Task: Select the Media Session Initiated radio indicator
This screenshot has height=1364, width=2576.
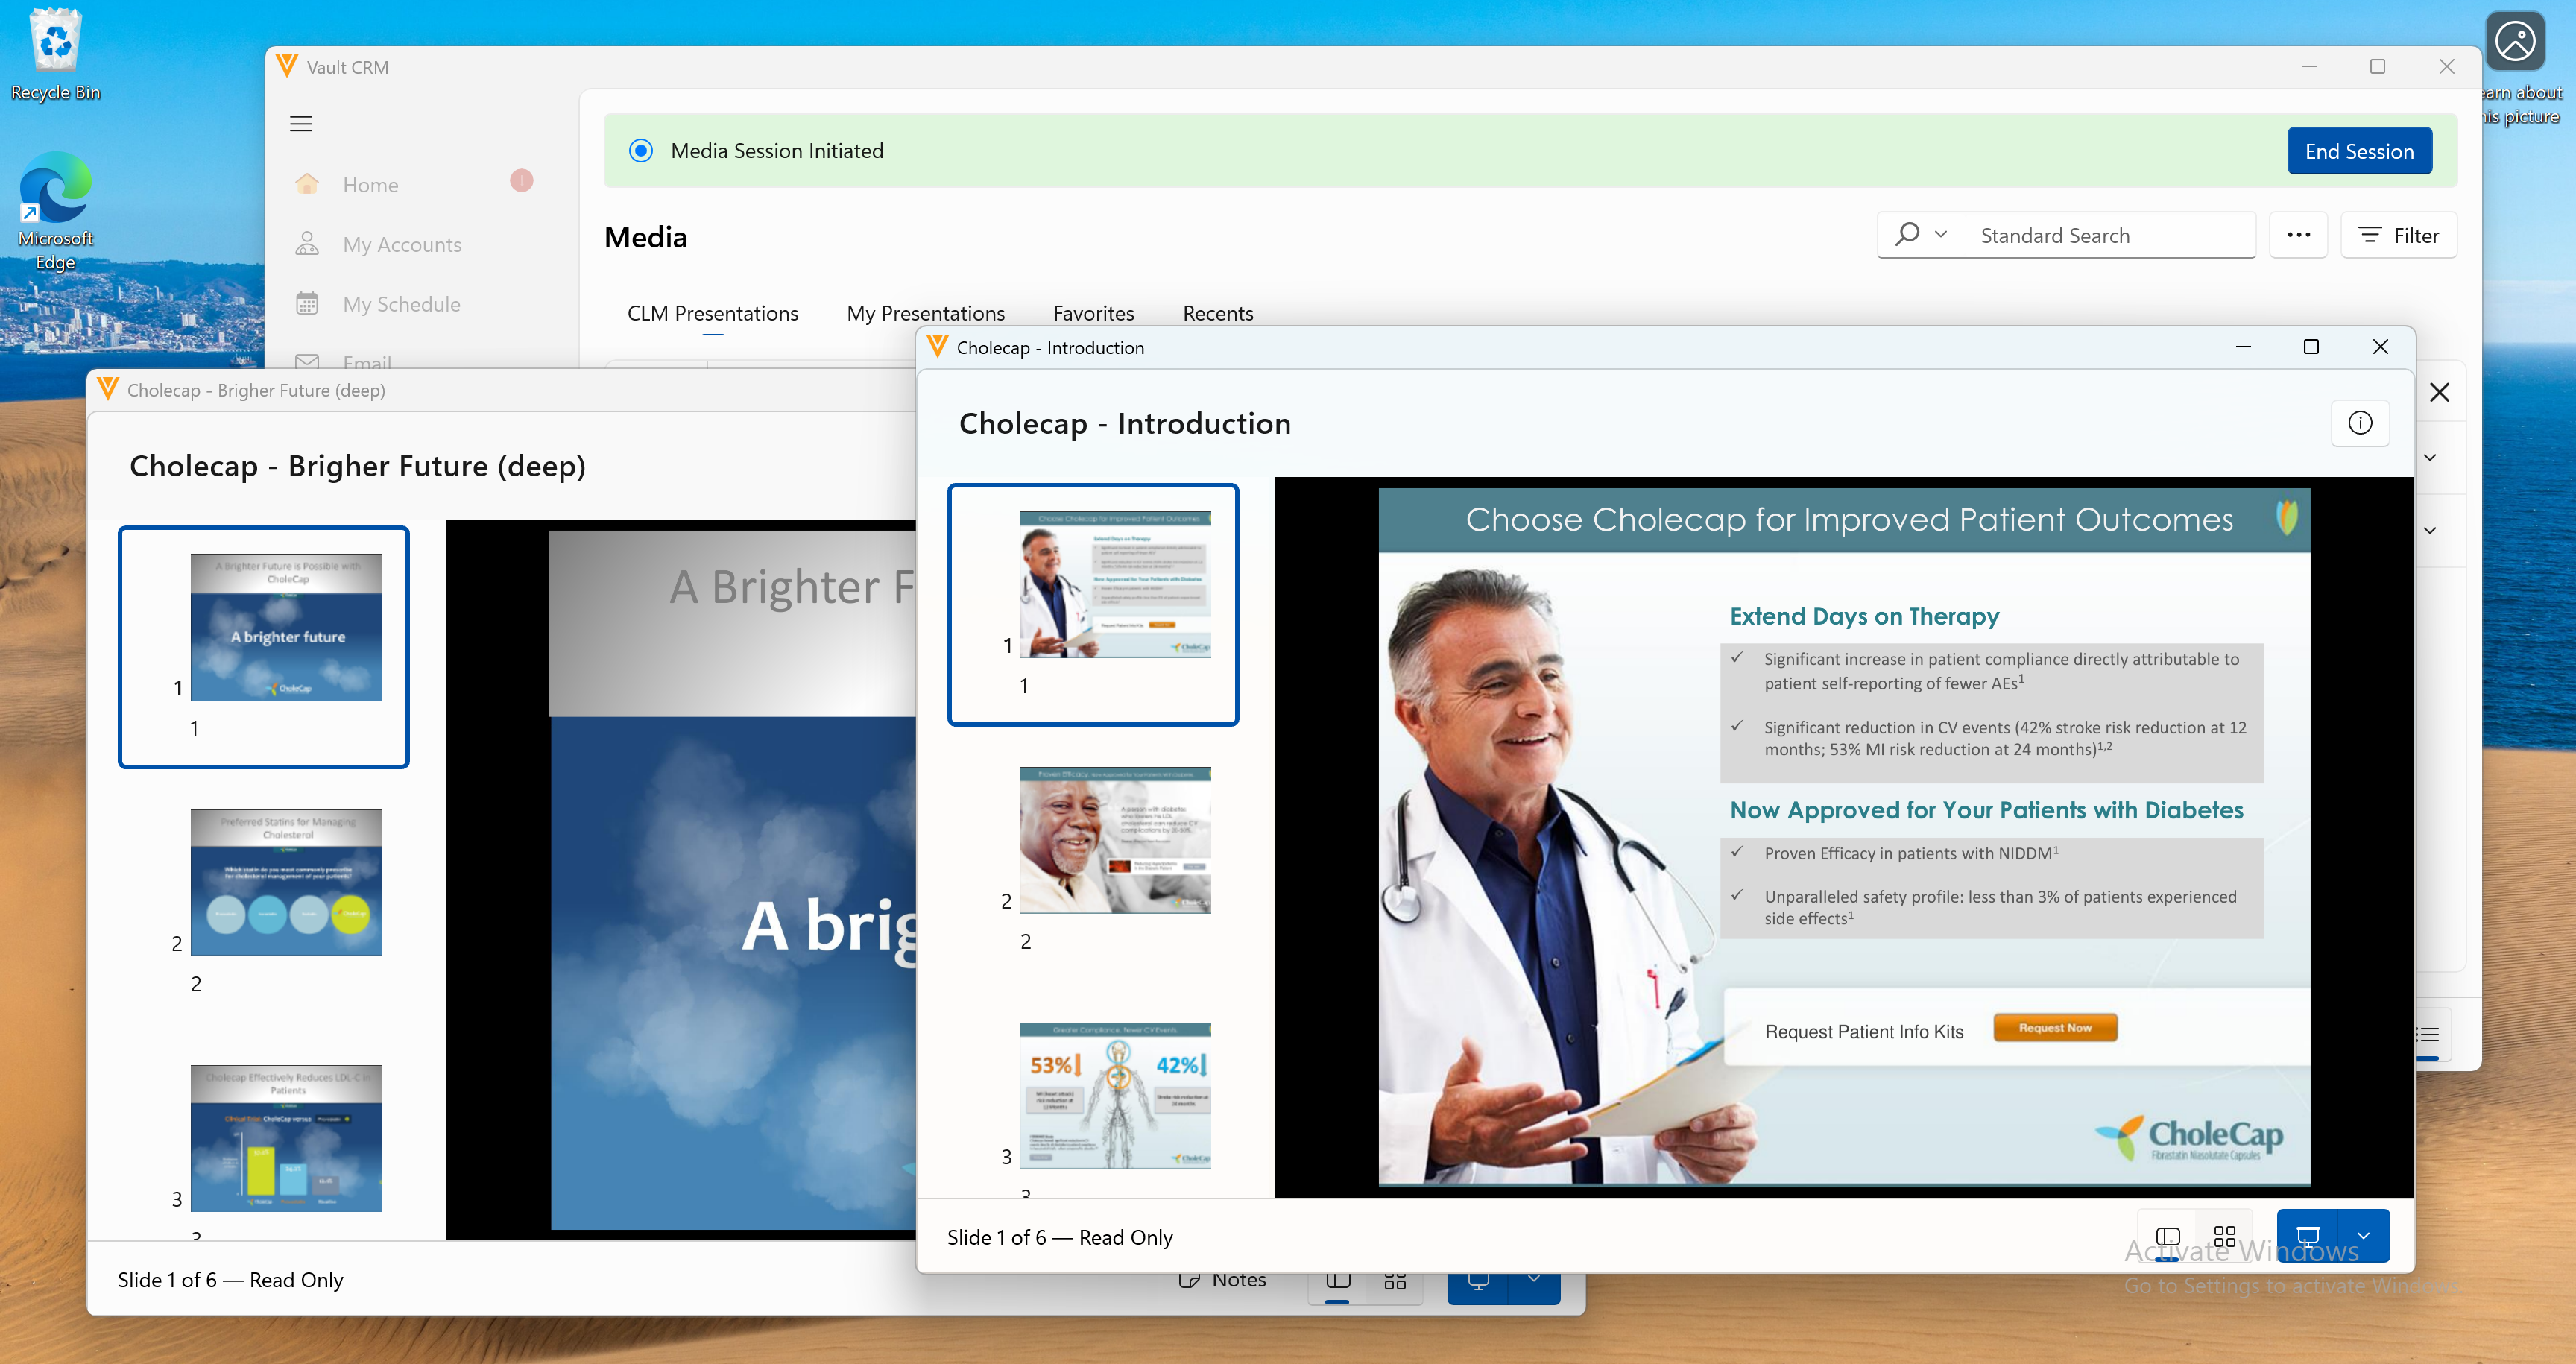Action: click(641, 151)
